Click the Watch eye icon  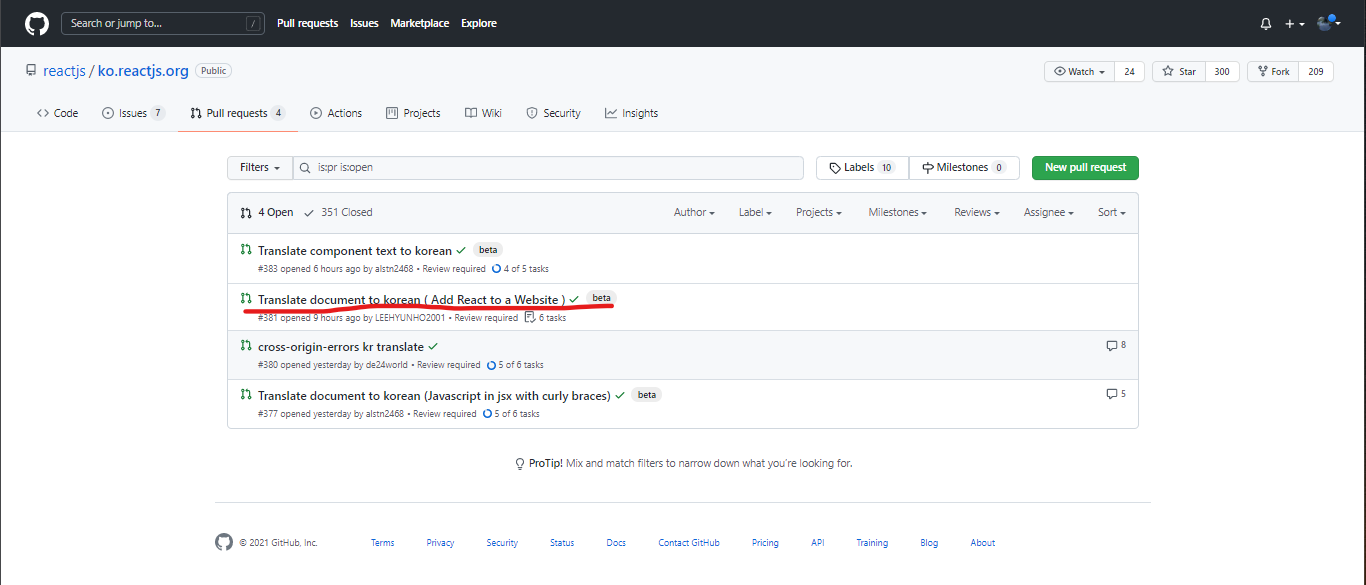click(x=1060, y=71)
